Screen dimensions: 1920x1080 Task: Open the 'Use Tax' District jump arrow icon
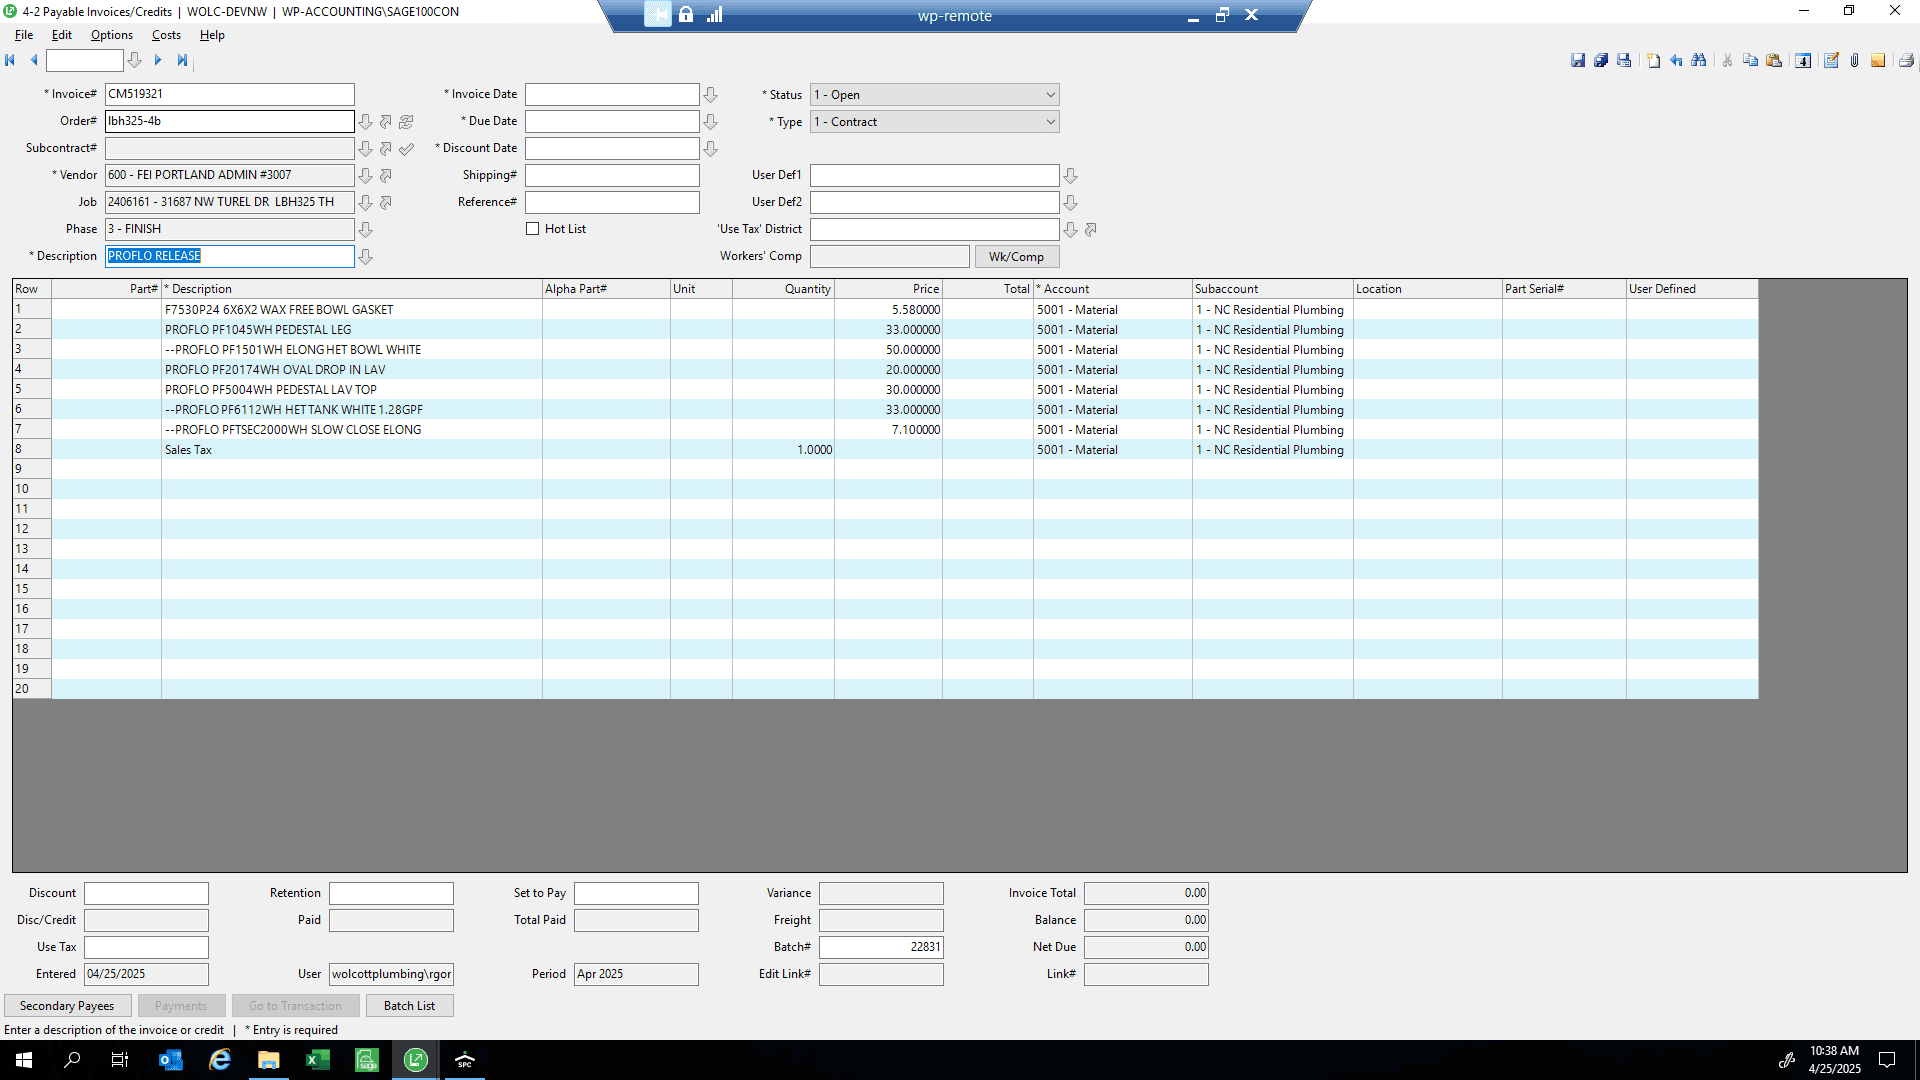(x=1091, y=230)
